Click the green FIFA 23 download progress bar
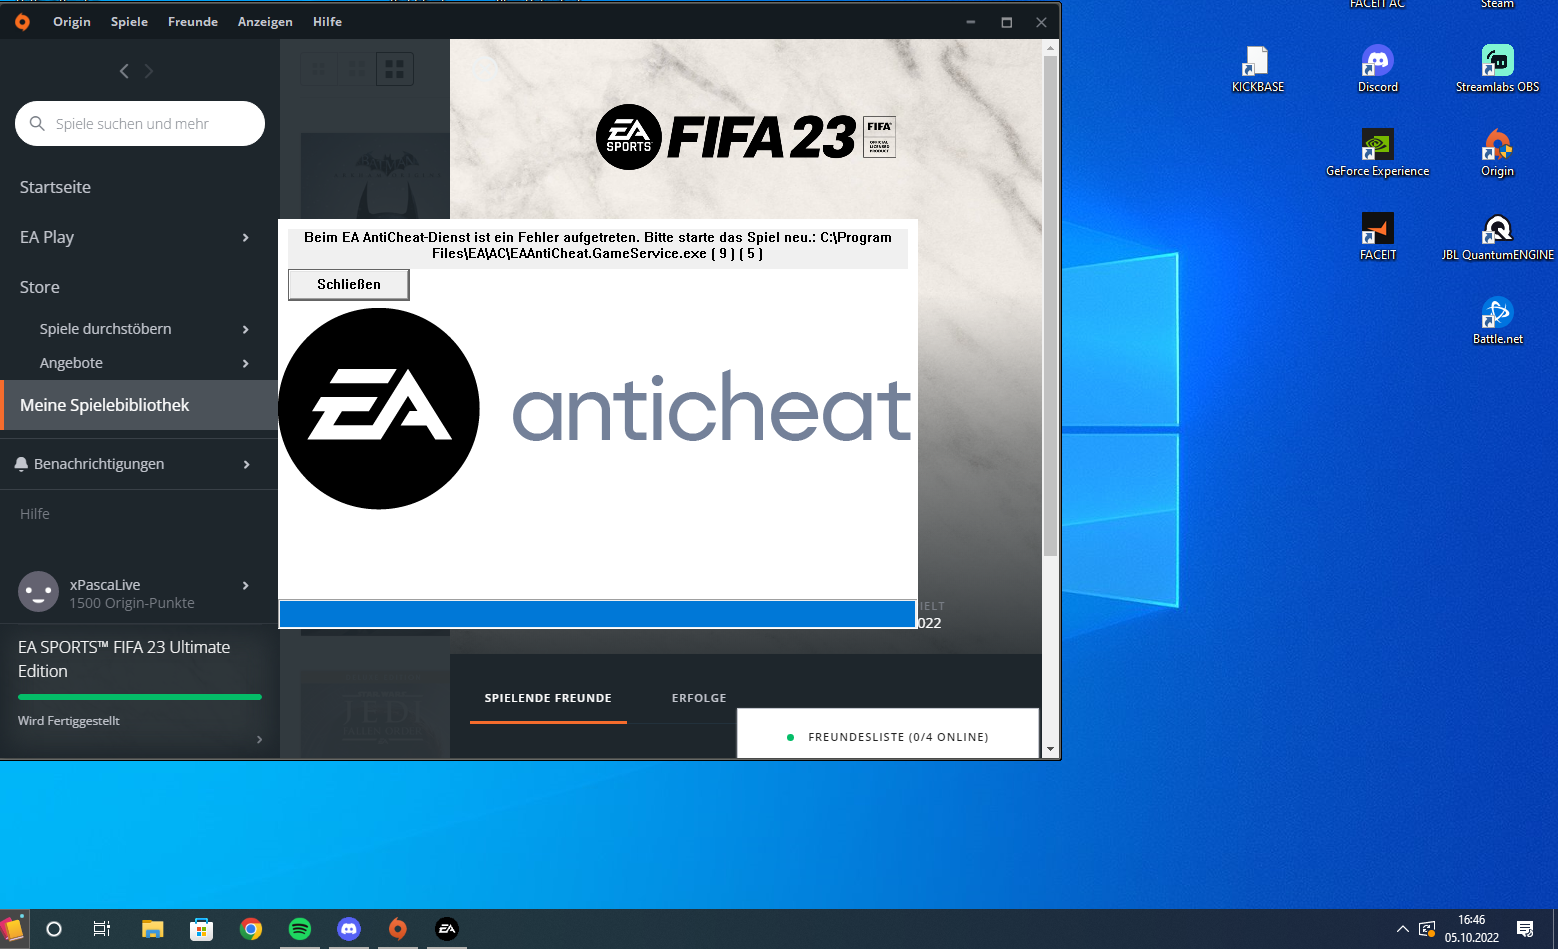The width and height of the screenshot is (1558, 949). [x=140, y=697]
